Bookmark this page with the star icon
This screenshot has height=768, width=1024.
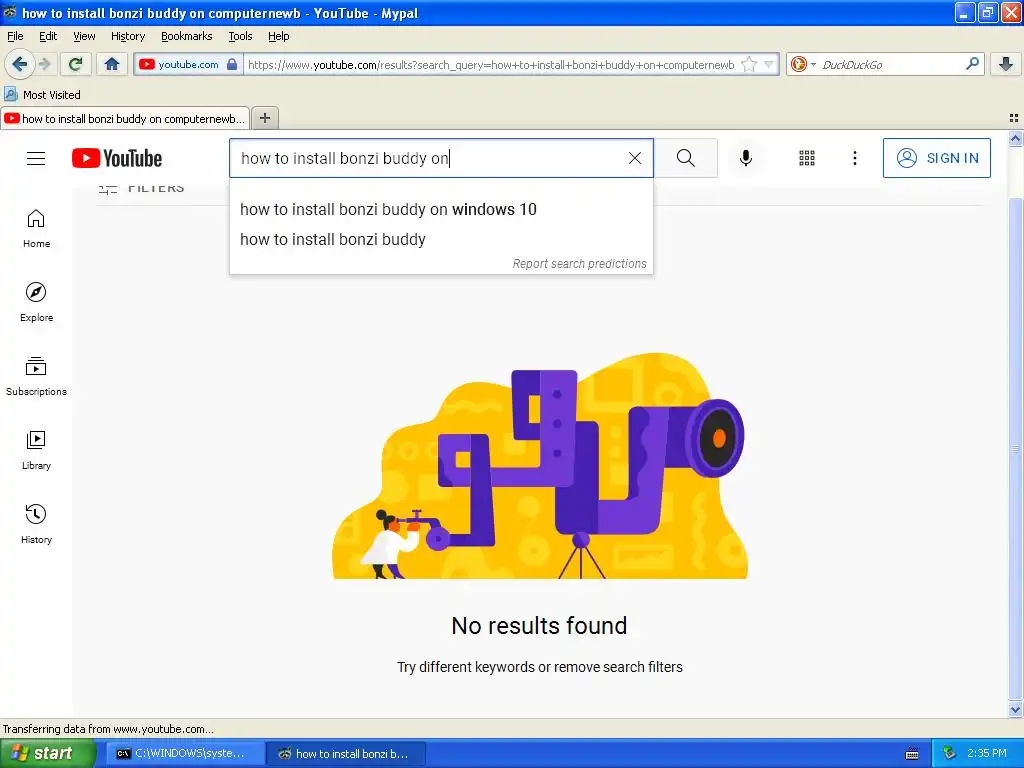coord(749,64)
